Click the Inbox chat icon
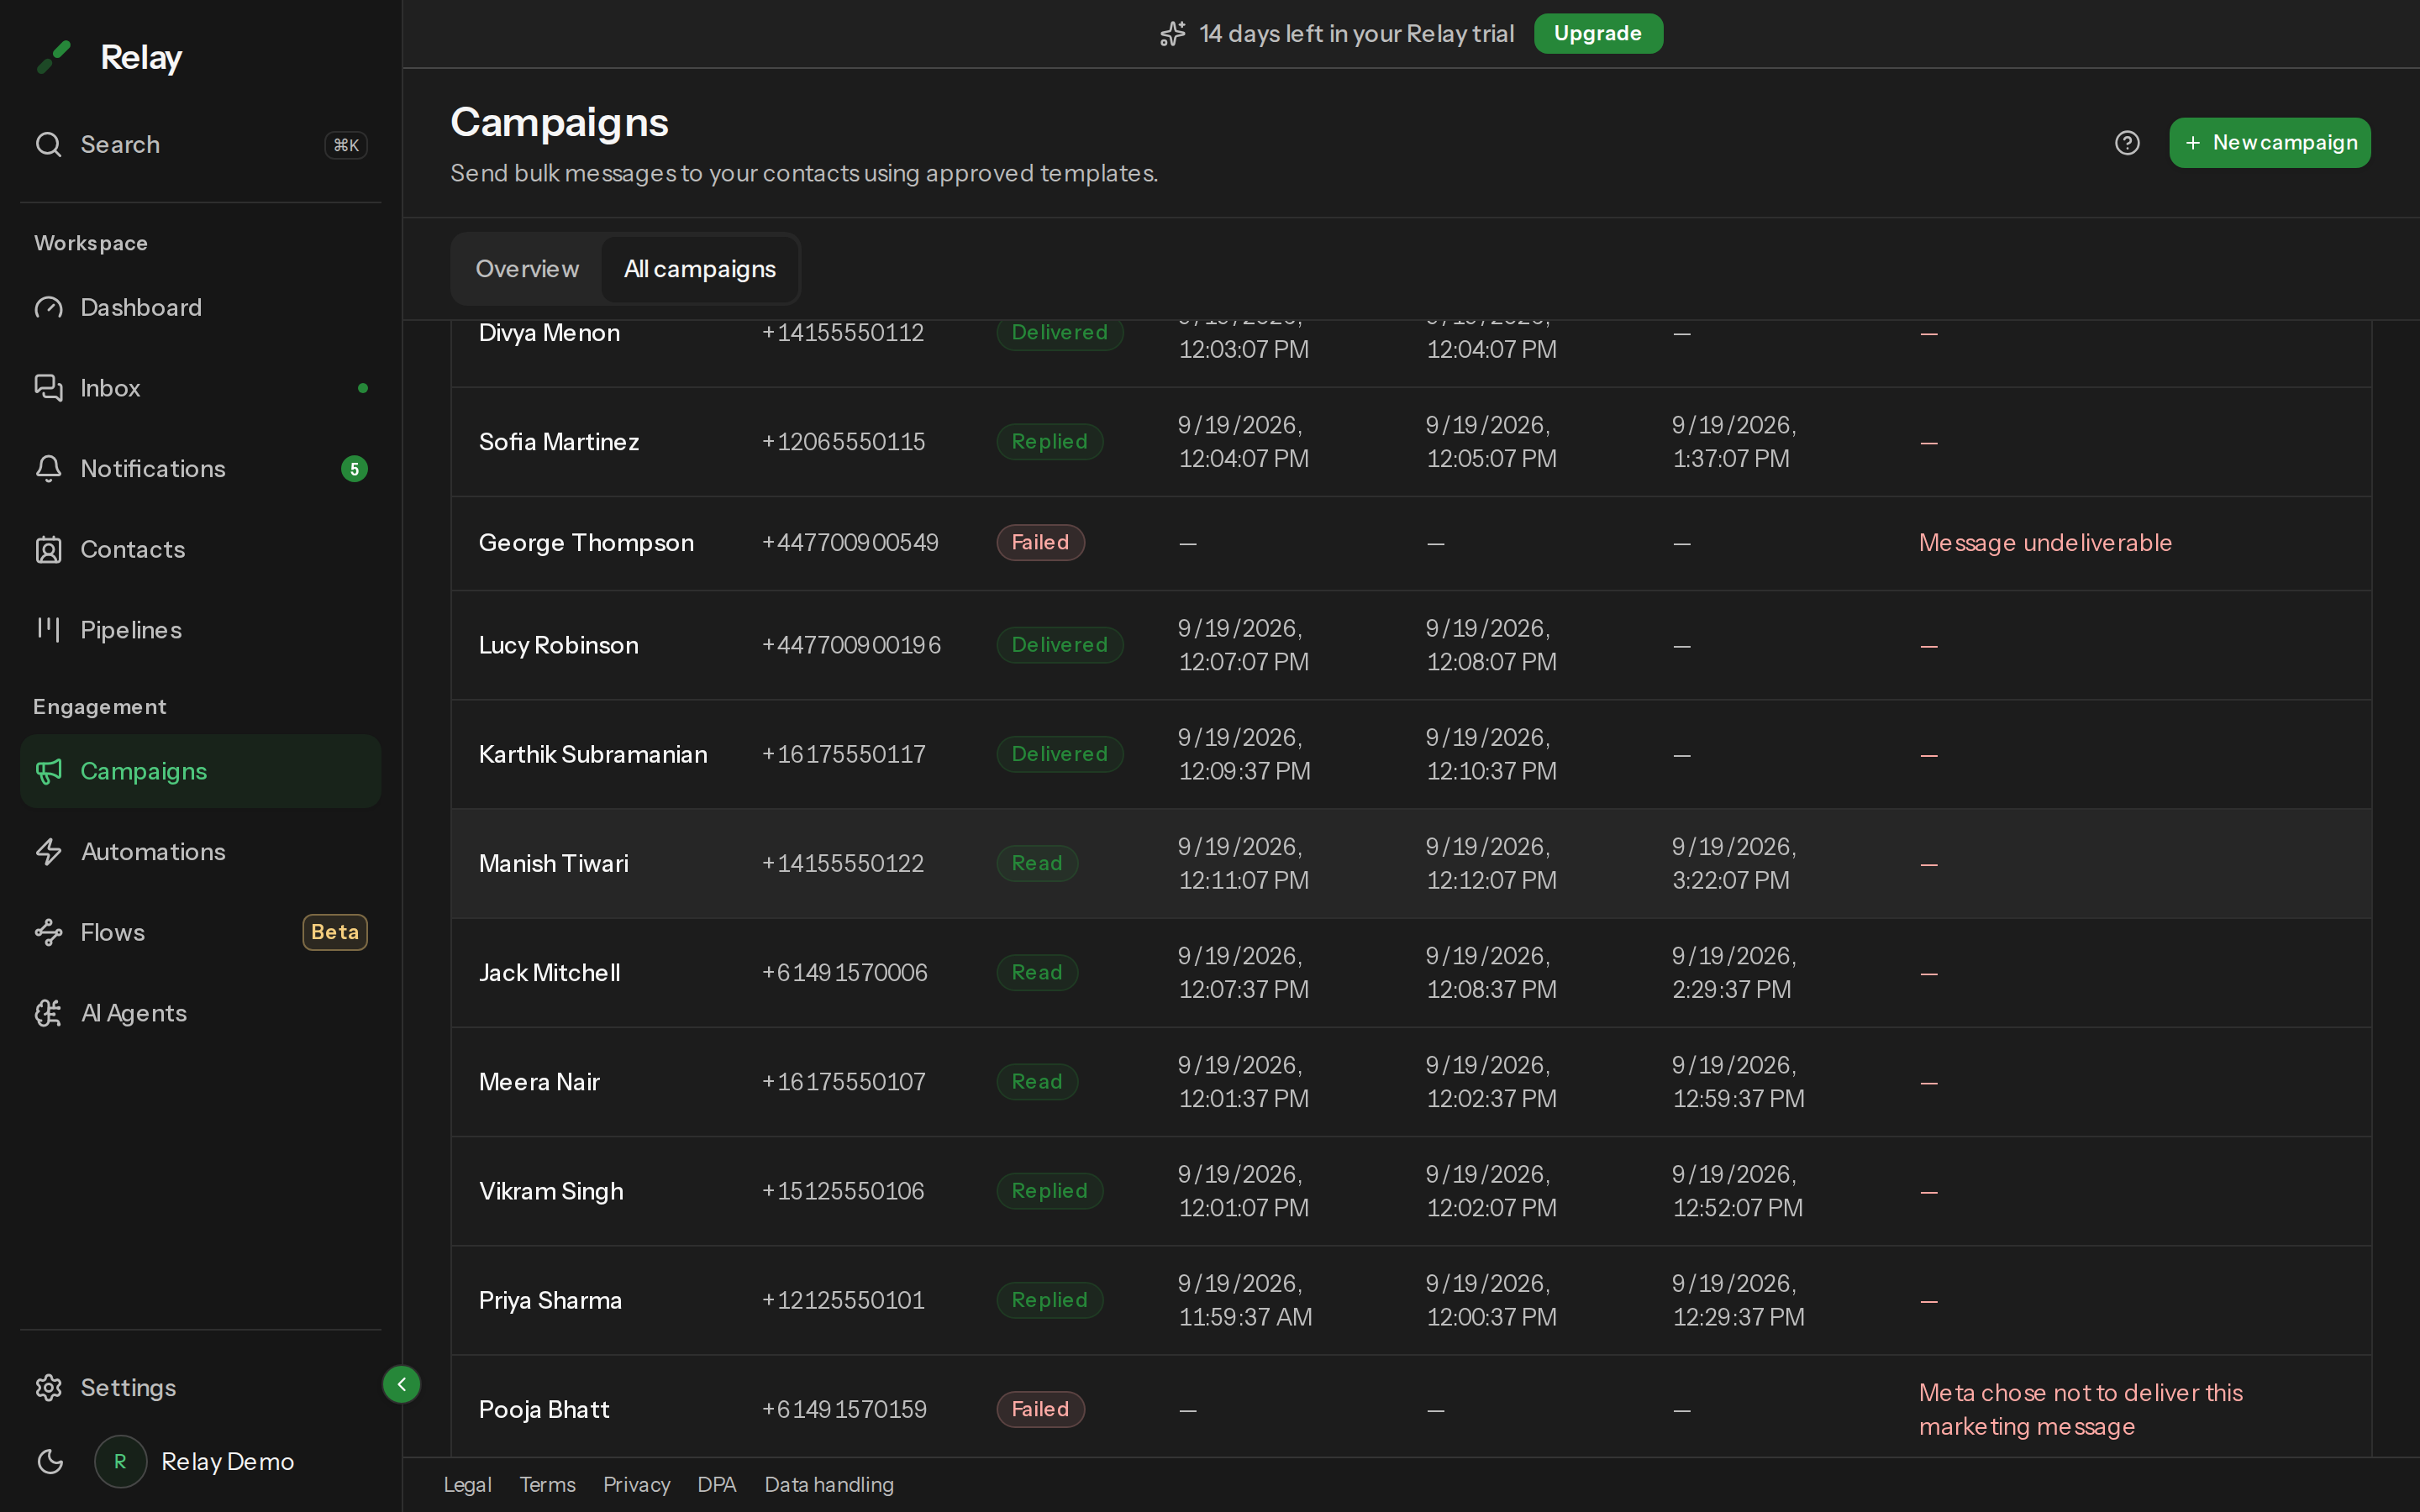The width and height of the screenshot is (2420, 1512). [x=48, y=387]
